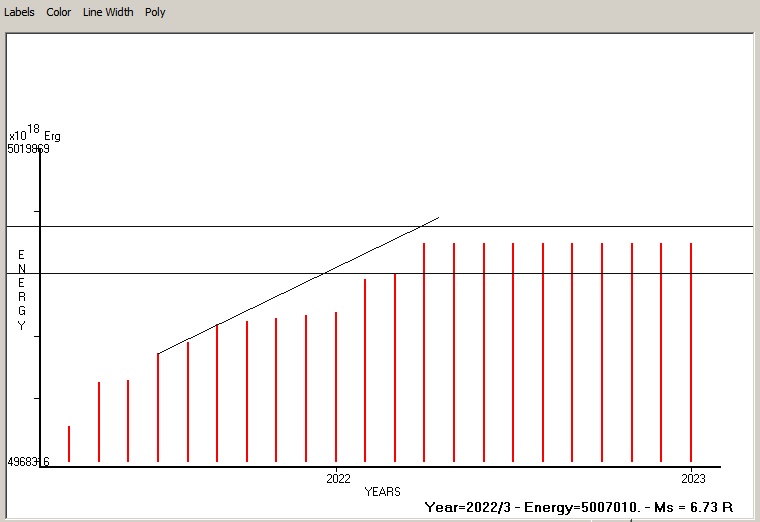Click the red bar above the 2022 tick
Viewport: 760px width, 522px height.
(336, 390)
